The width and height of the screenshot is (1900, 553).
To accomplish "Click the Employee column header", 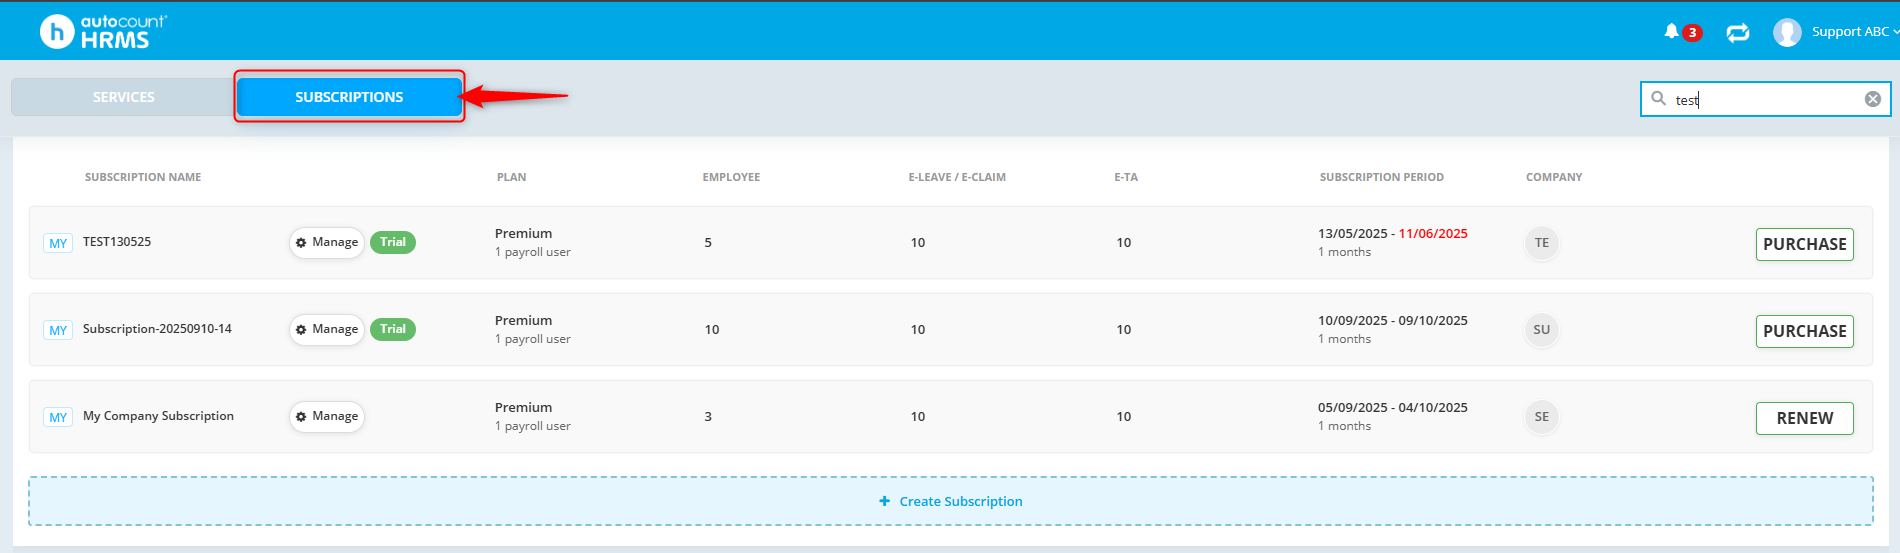I will 731,177.
